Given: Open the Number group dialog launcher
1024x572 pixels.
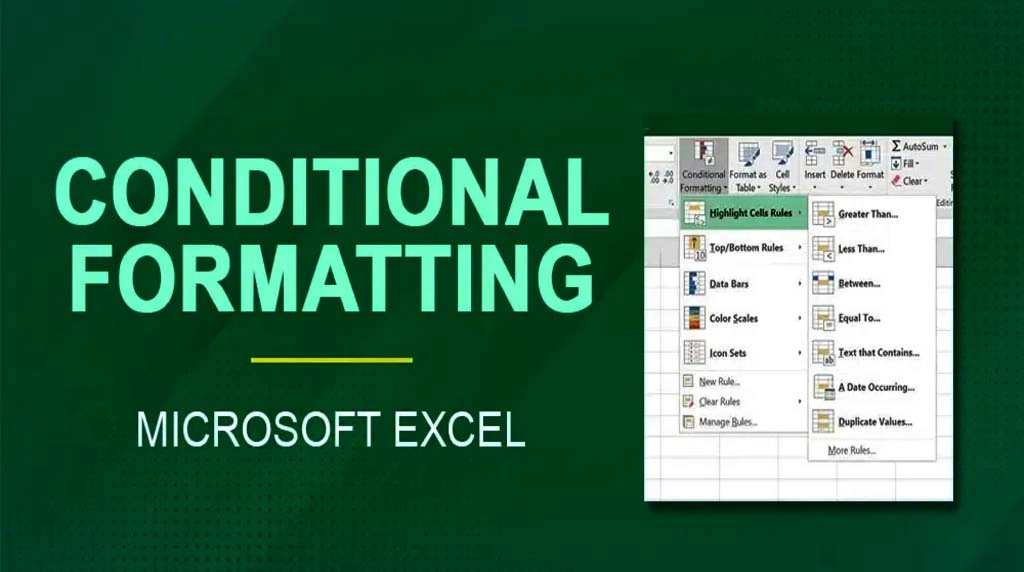Looking at the screenshot, I should [671, 203].
